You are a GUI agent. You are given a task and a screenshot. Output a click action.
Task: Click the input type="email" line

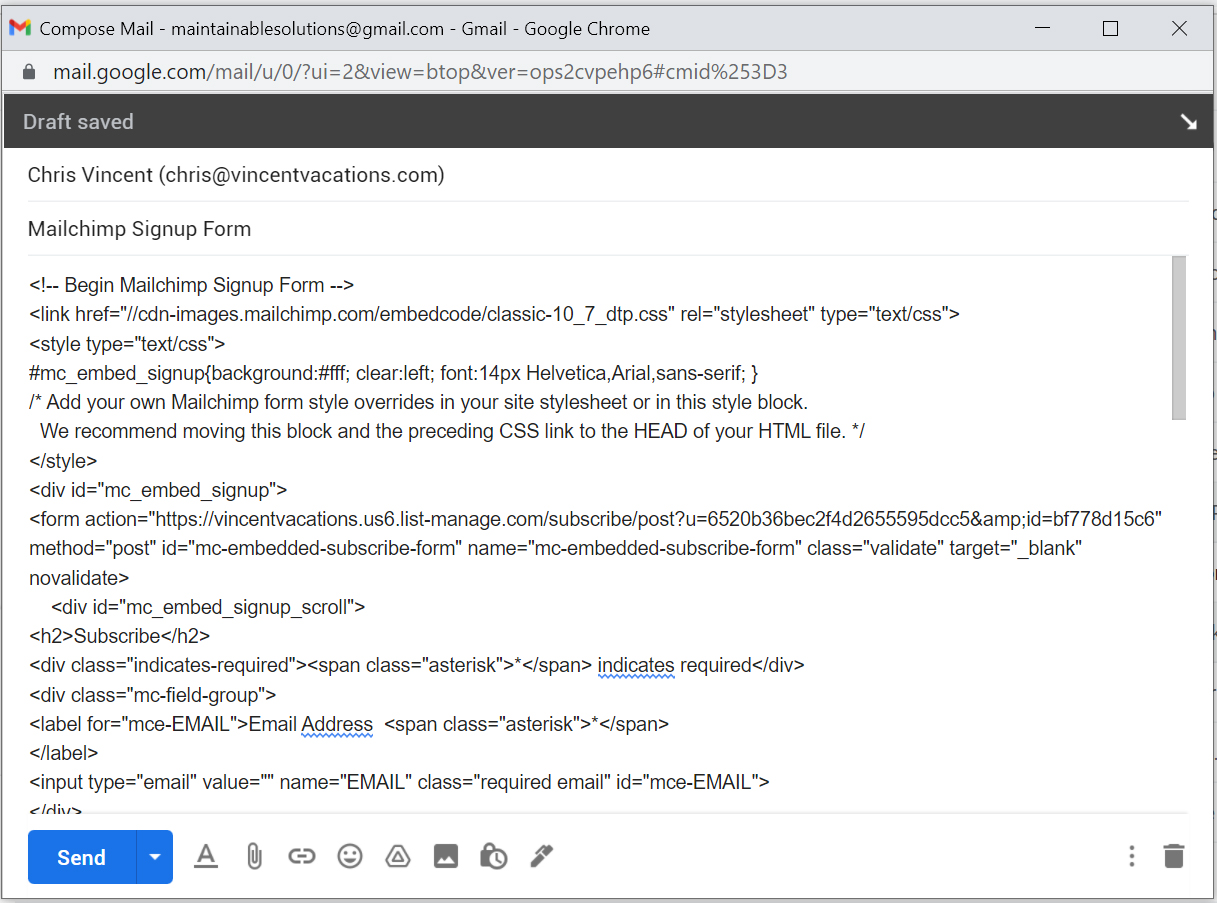(400, 782)
